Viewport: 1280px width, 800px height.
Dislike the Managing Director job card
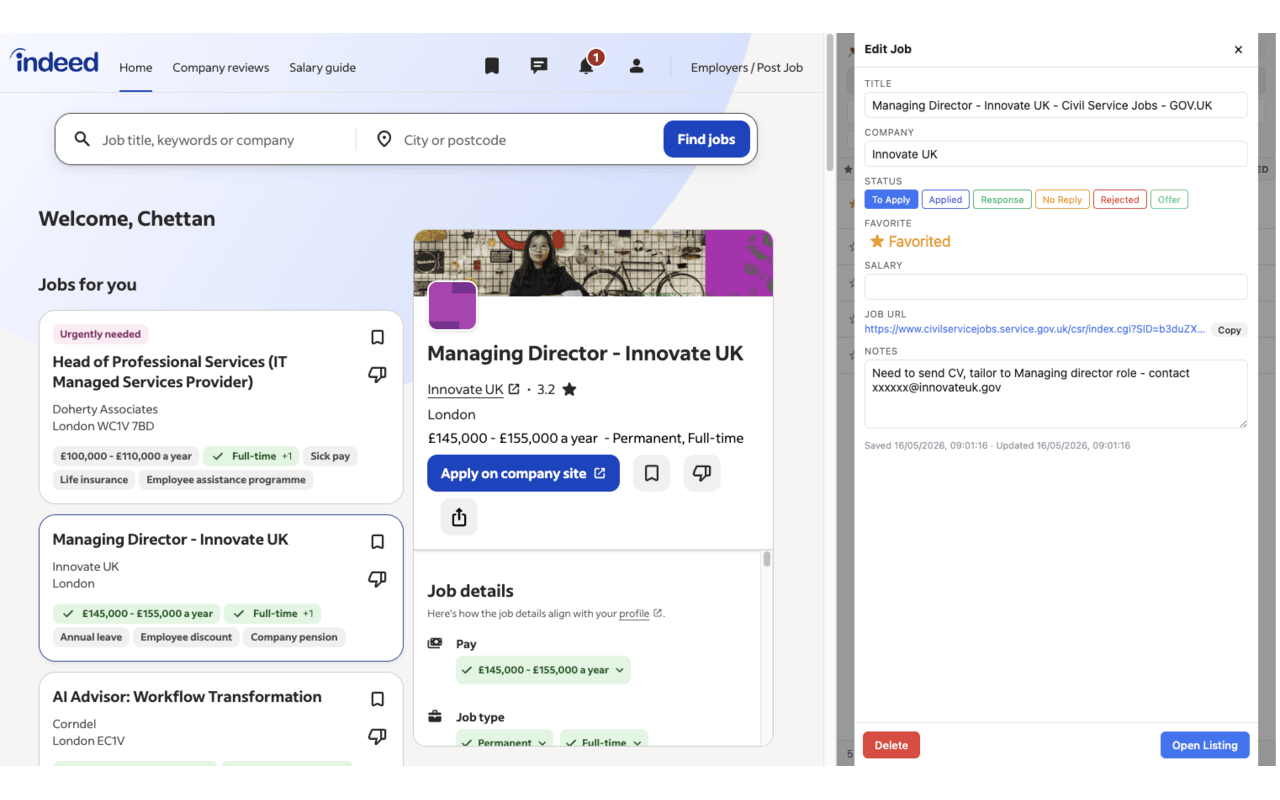tap(377, 579)
